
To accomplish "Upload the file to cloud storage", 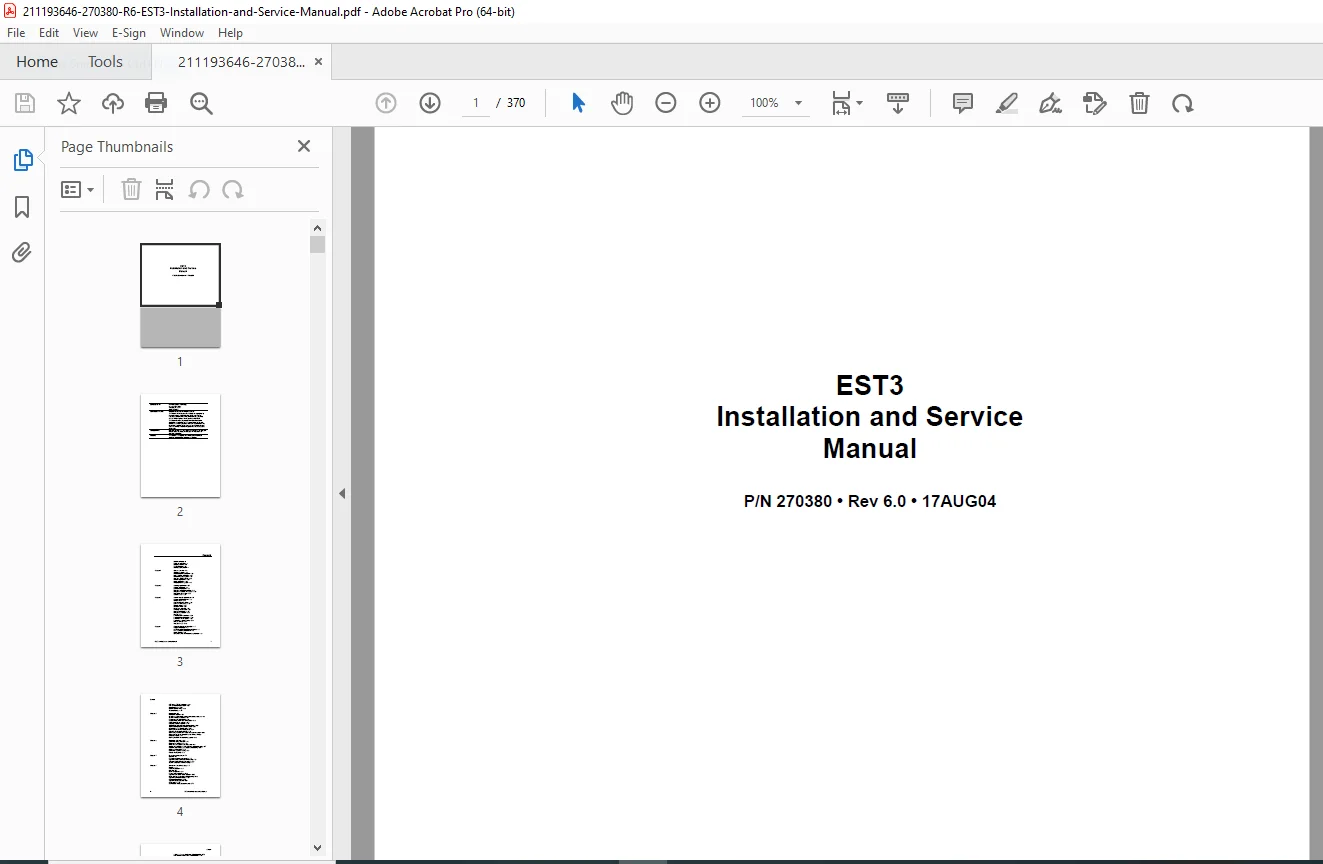I will [113, 103].
